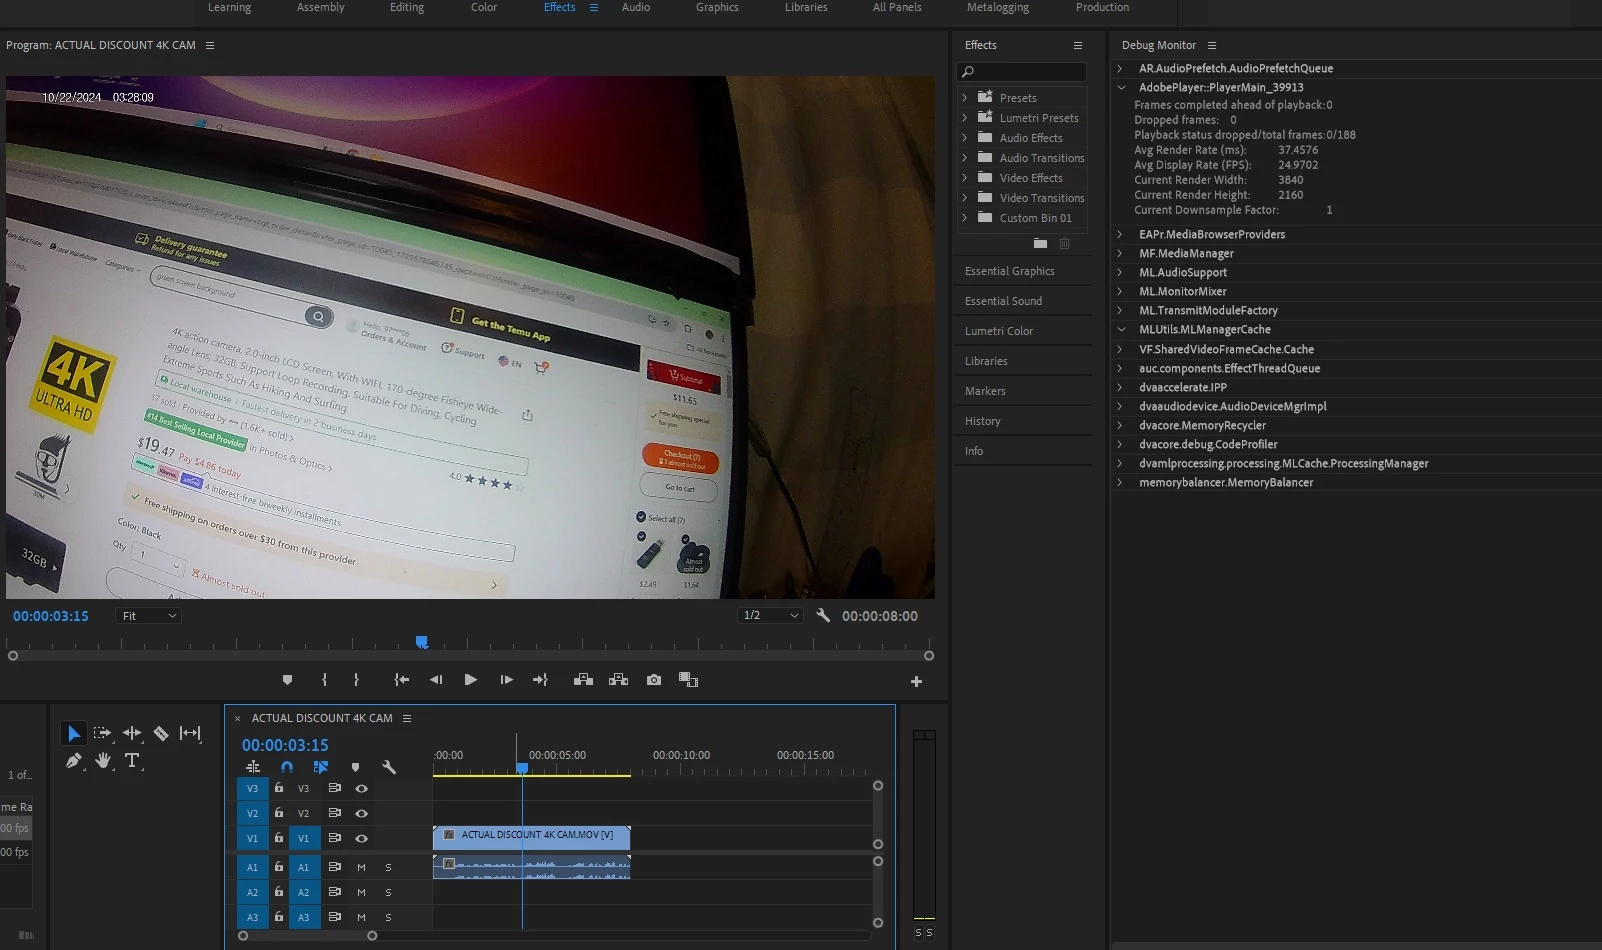Click the Program monitor playhead marker
The width and height of the screenshot is (1602, 950).
[422, 642]
